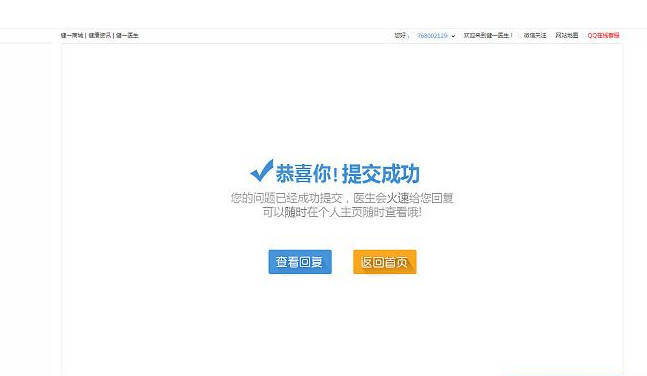Click the 恭喜你!提交成功 heading

point(347,174)
